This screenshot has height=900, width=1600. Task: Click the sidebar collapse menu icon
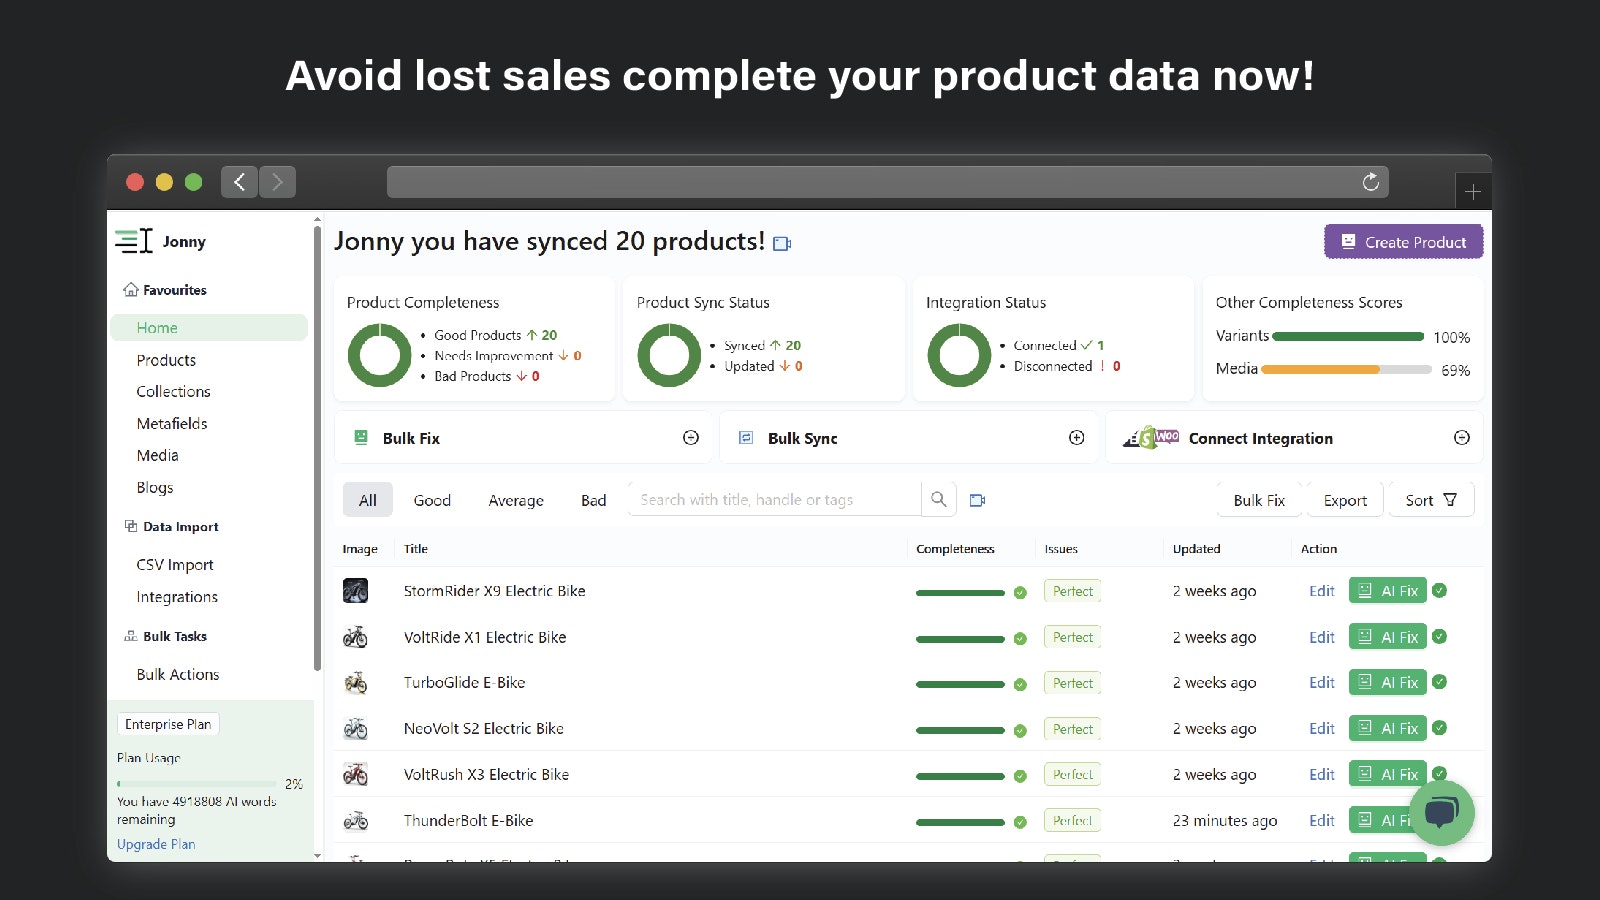(x=134, y=241)
